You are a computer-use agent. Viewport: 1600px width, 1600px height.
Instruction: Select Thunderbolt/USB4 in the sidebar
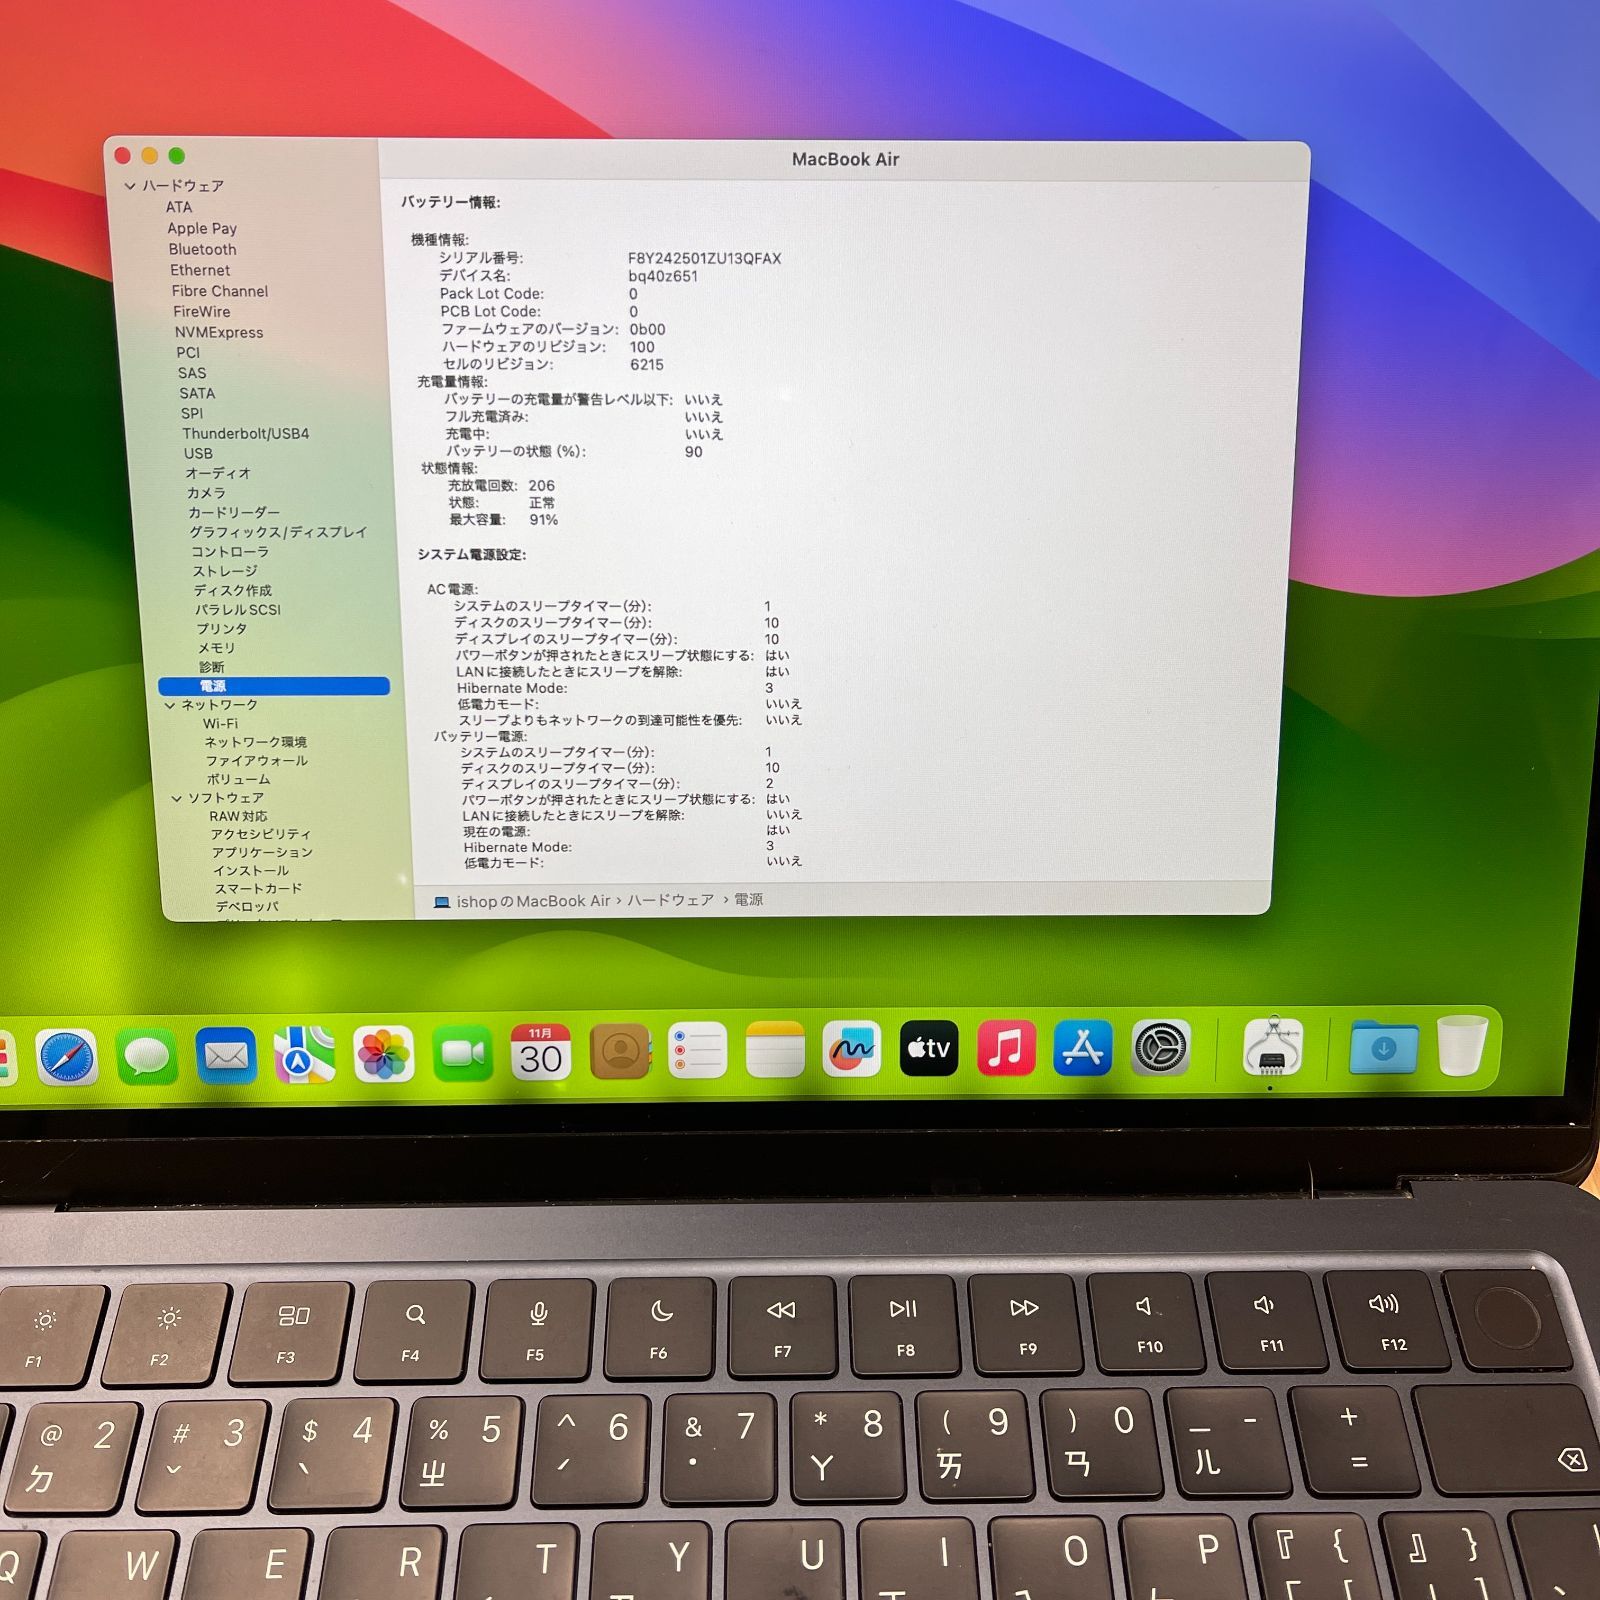tap(245, 433)
